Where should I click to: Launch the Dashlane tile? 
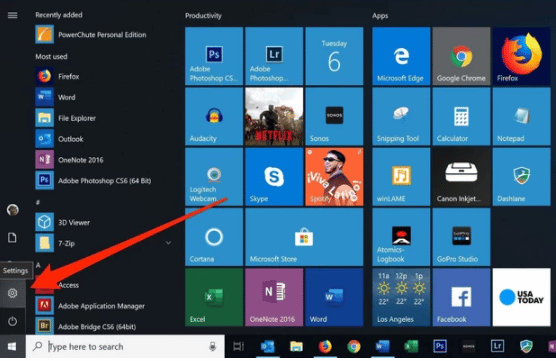tap(521, 177)
